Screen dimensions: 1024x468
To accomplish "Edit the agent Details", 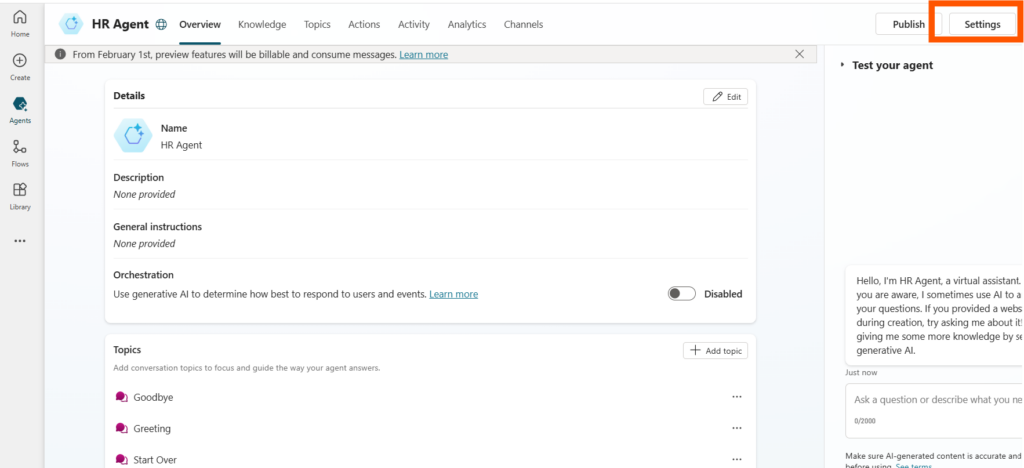I will click(726, 97).
